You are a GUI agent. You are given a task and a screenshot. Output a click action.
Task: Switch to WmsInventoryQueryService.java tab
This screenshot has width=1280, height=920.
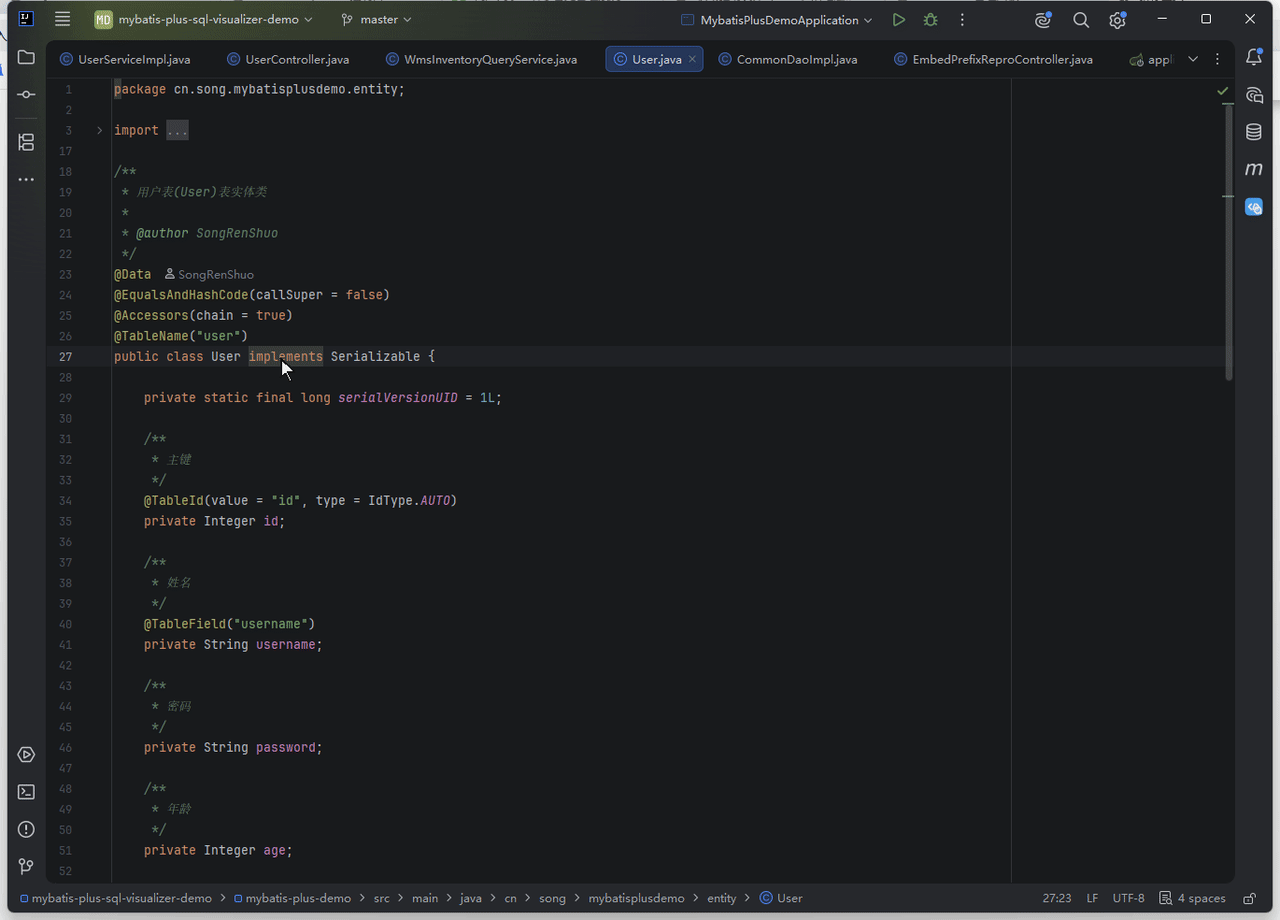(481, 59)
